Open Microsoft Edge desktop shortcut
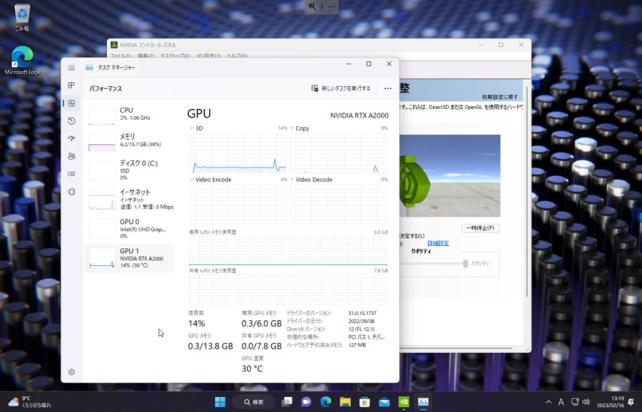Screen dimensions: 642x412 coord(22,61)
